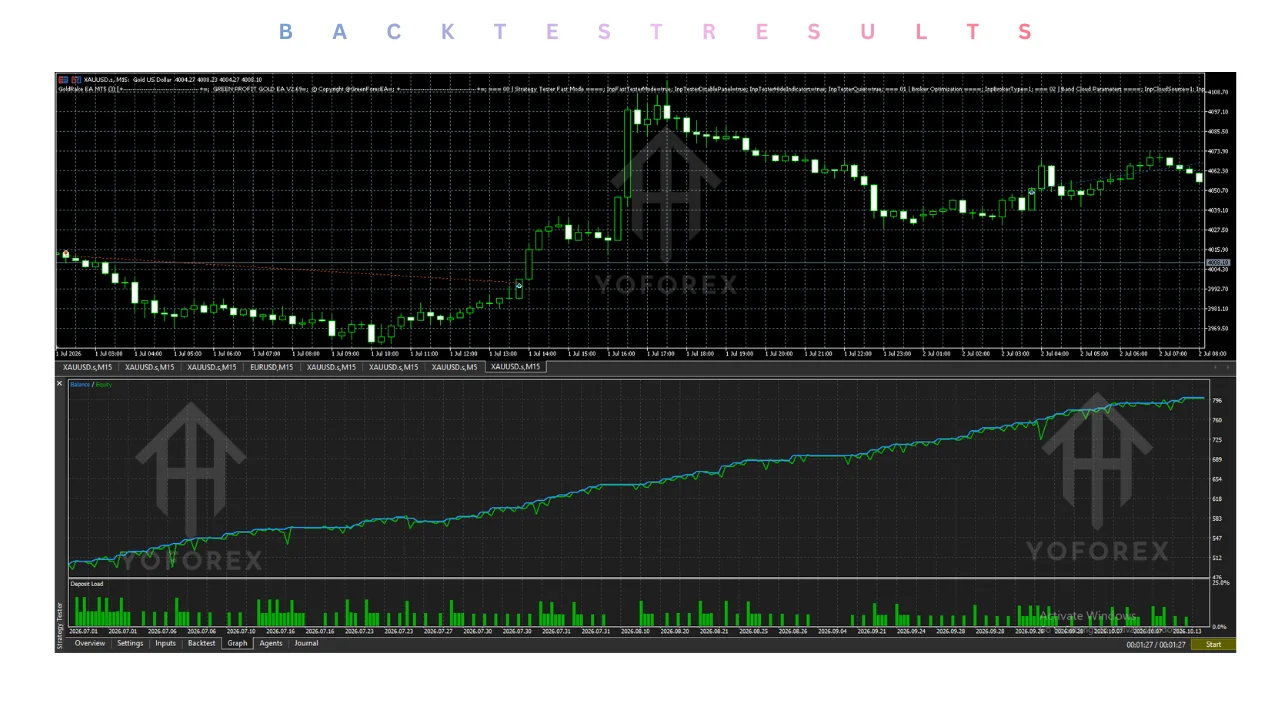Click the 2026.09.04 date label
Viewport: 1280px width, 720px height.
(832, 631)
